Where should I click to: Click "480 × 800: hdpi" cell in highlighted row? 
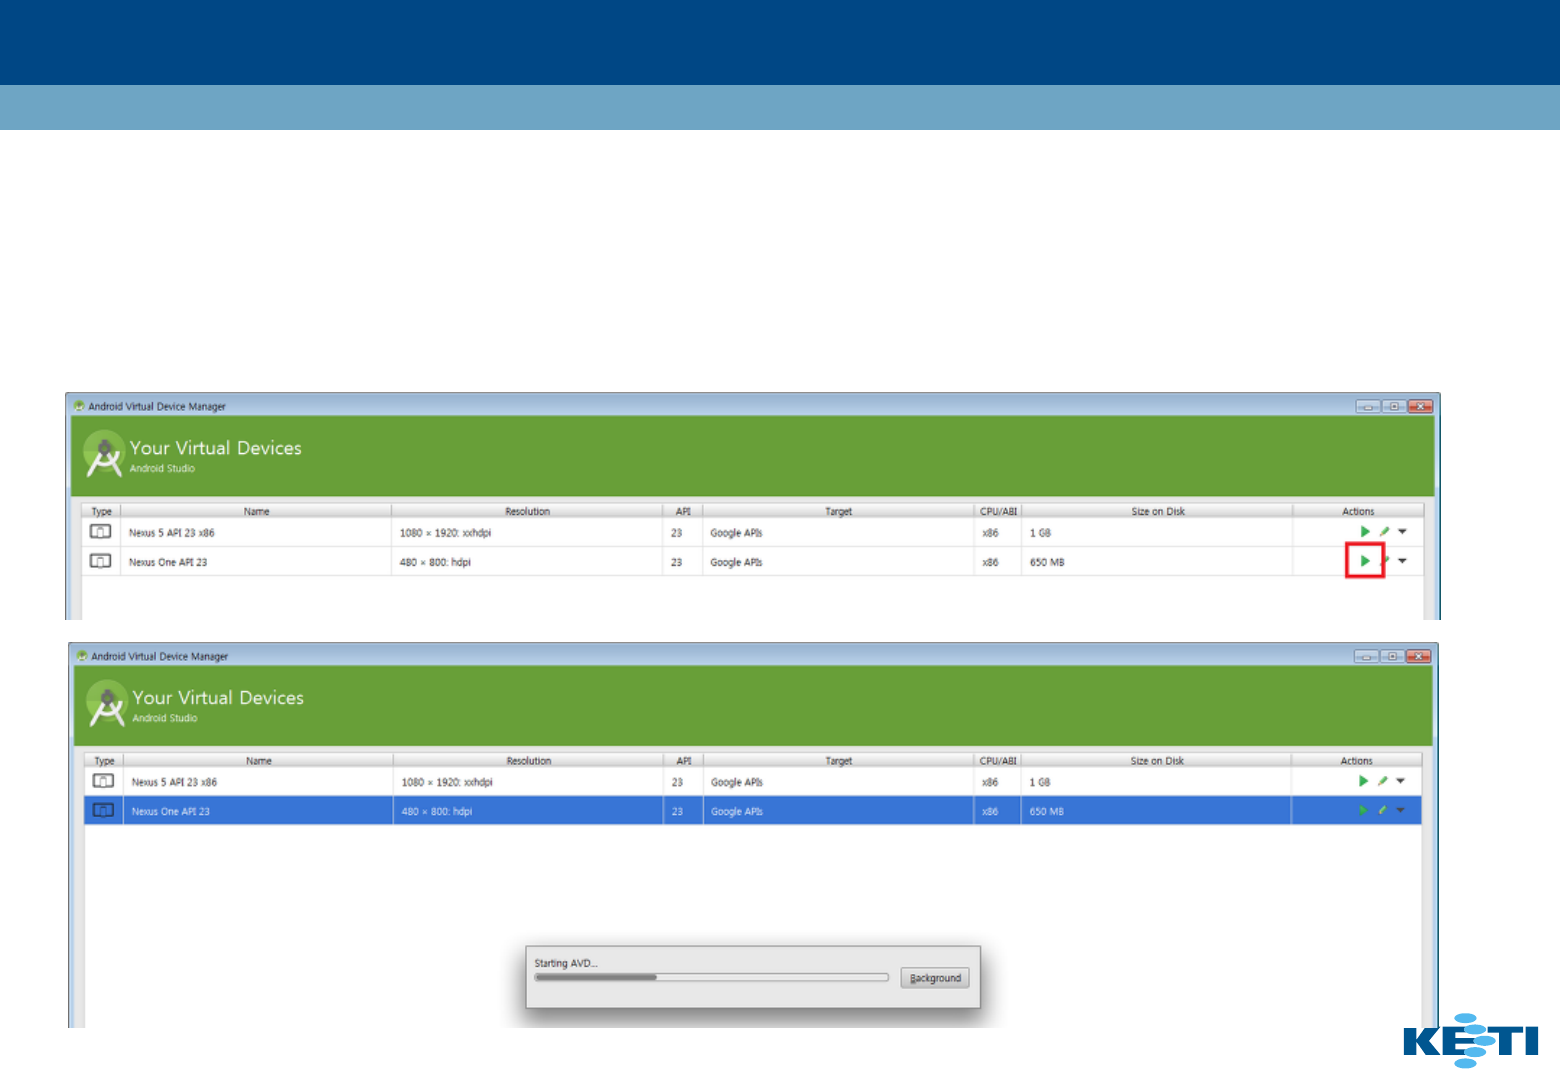(437, 811)
